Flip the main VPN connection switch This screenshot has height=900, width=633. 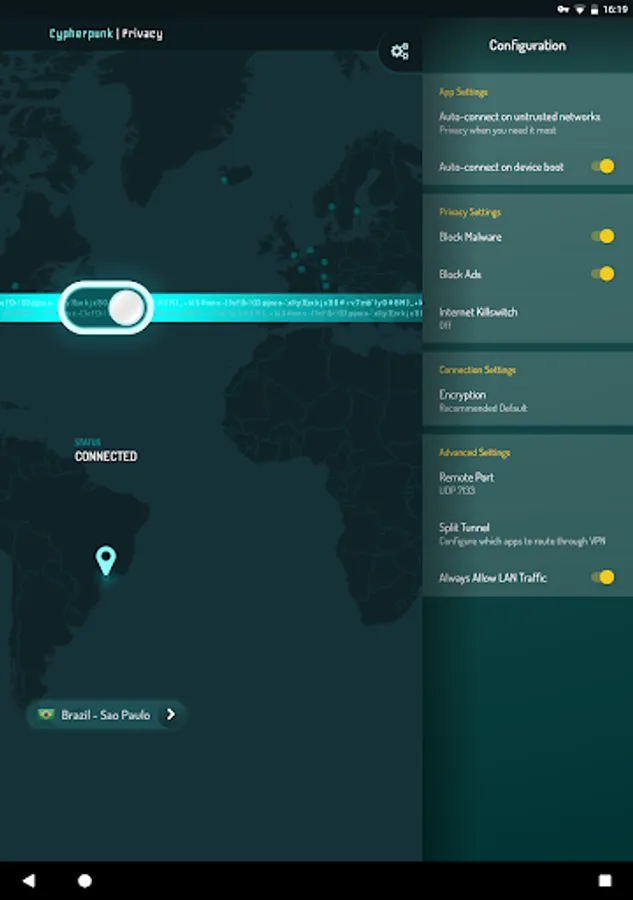[106, 308]
